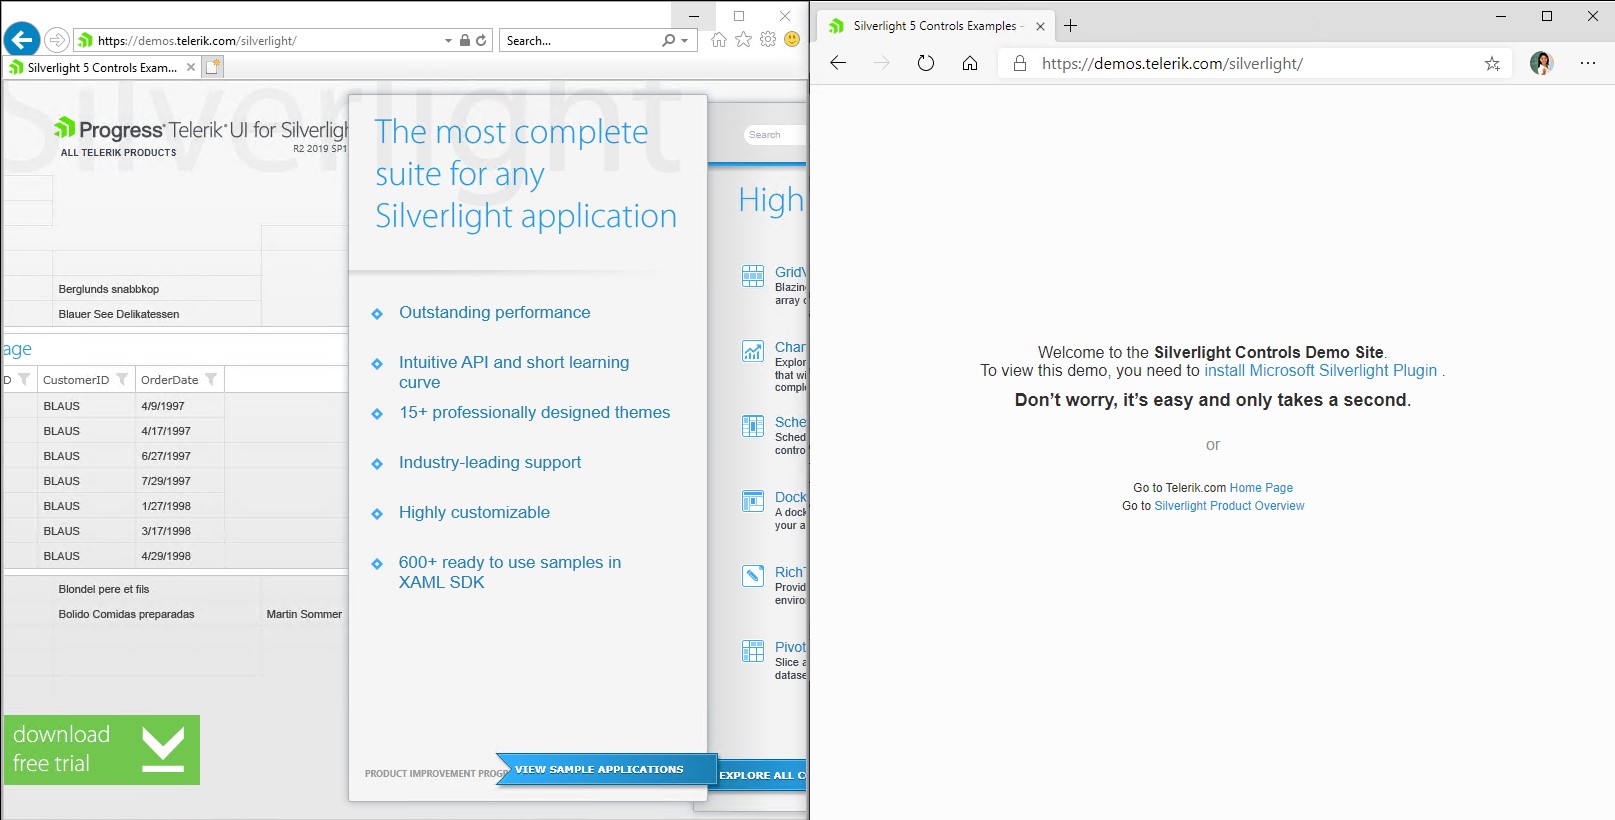The image size is (1615, 820).
Task: Open the IE address bar dropdown arrow
Action: click(x=448, y=41)
